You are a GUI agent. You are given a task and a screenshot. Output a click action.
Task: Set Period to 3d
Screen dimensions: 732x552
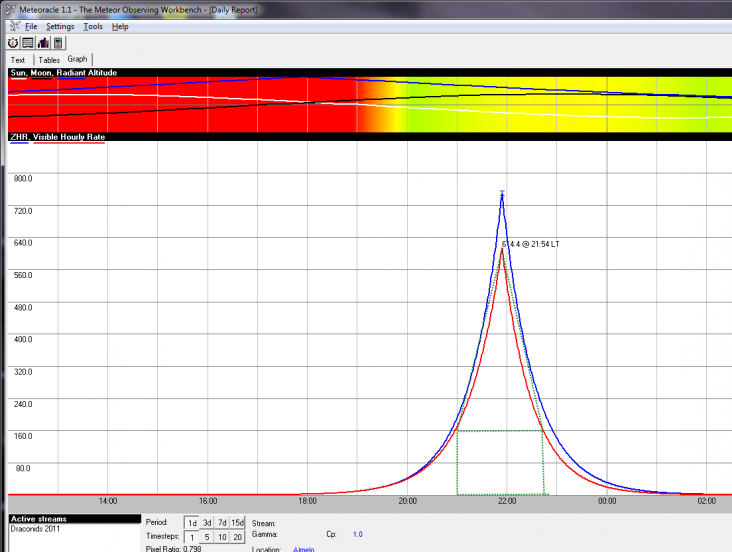207,523
